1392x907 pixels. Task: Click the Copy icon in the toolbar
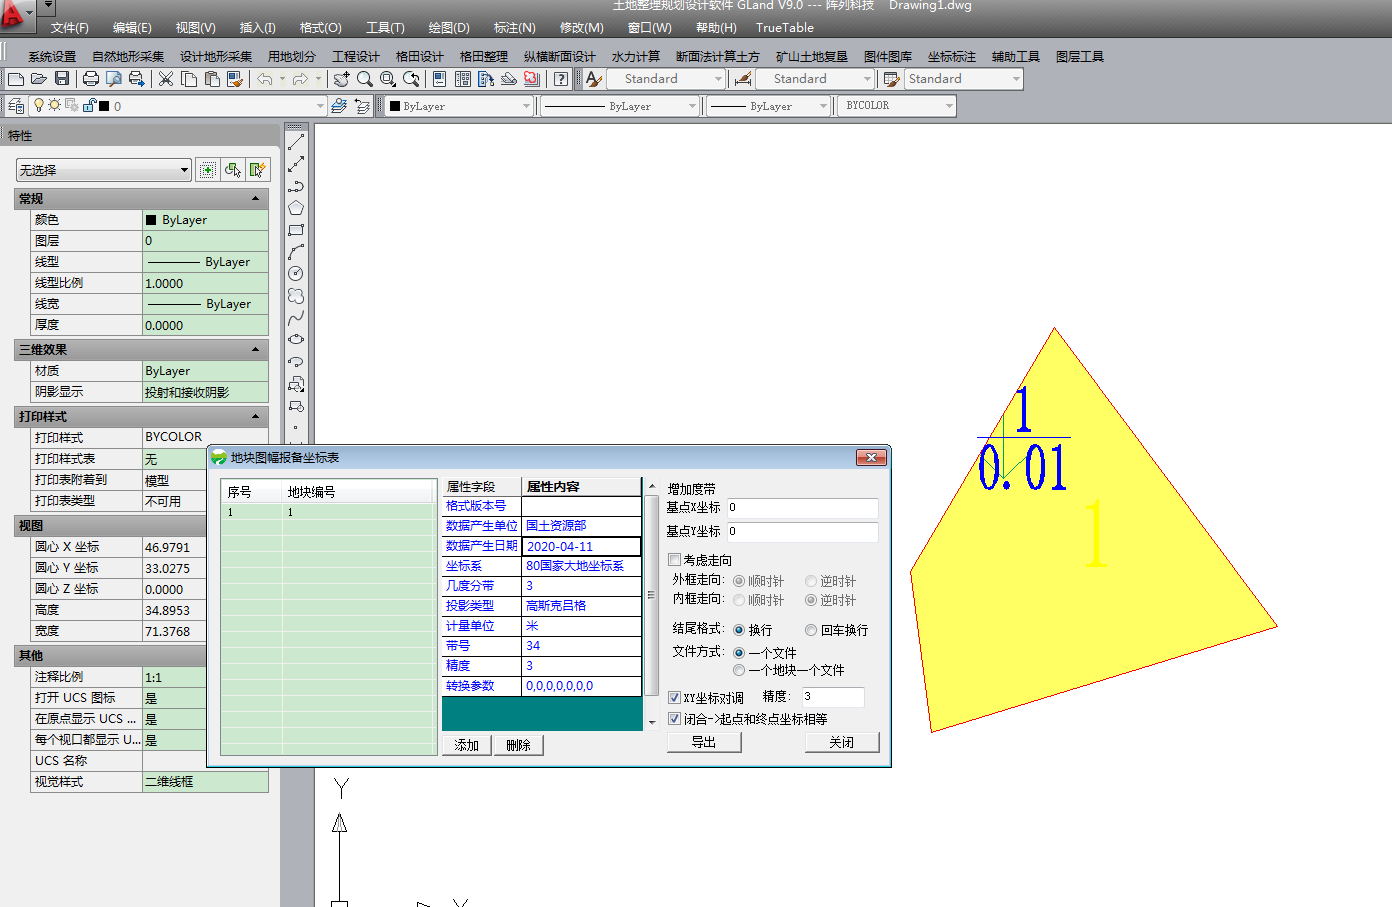coord(189,79)
